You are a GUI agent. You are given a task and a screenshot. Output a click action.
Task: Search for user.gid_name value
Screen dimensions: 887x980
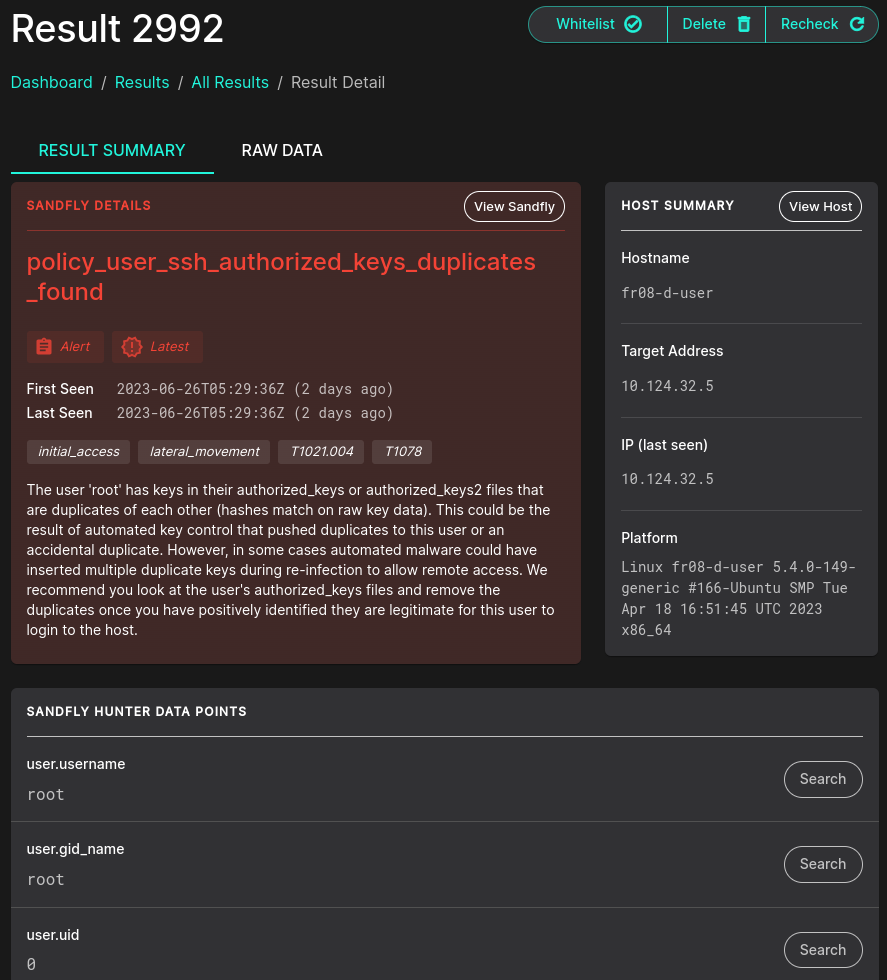[823, 864]
